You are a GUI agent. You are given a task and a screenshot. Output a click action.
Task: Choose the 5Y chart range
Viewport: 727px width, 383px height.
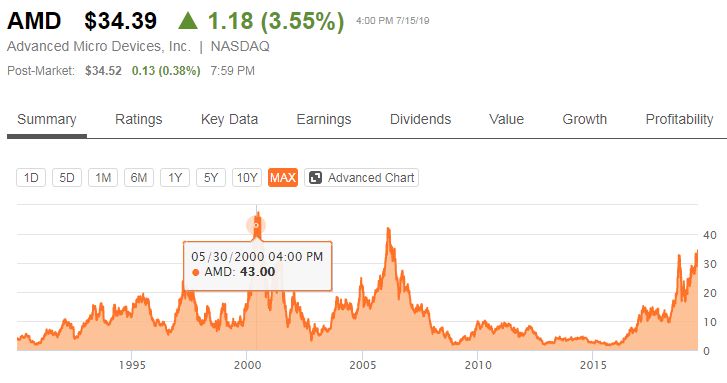pos(211,178)
